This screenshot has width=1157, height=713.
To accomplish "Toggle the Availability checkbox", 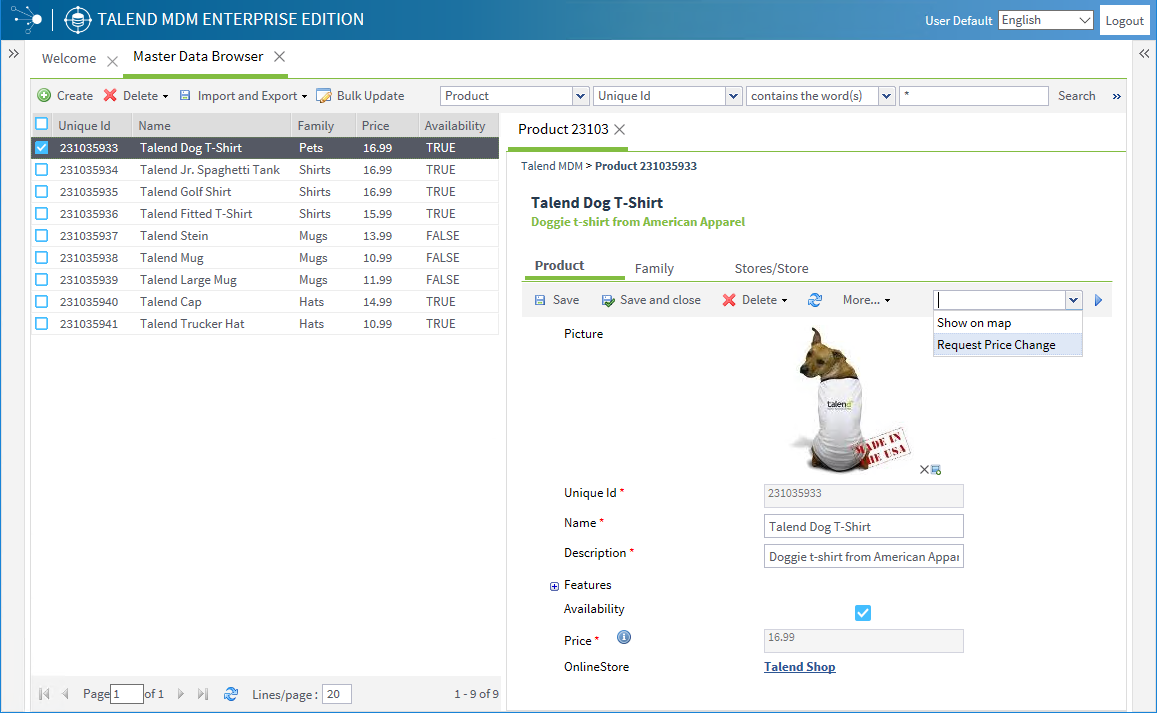I will click(x=863, y=613).
